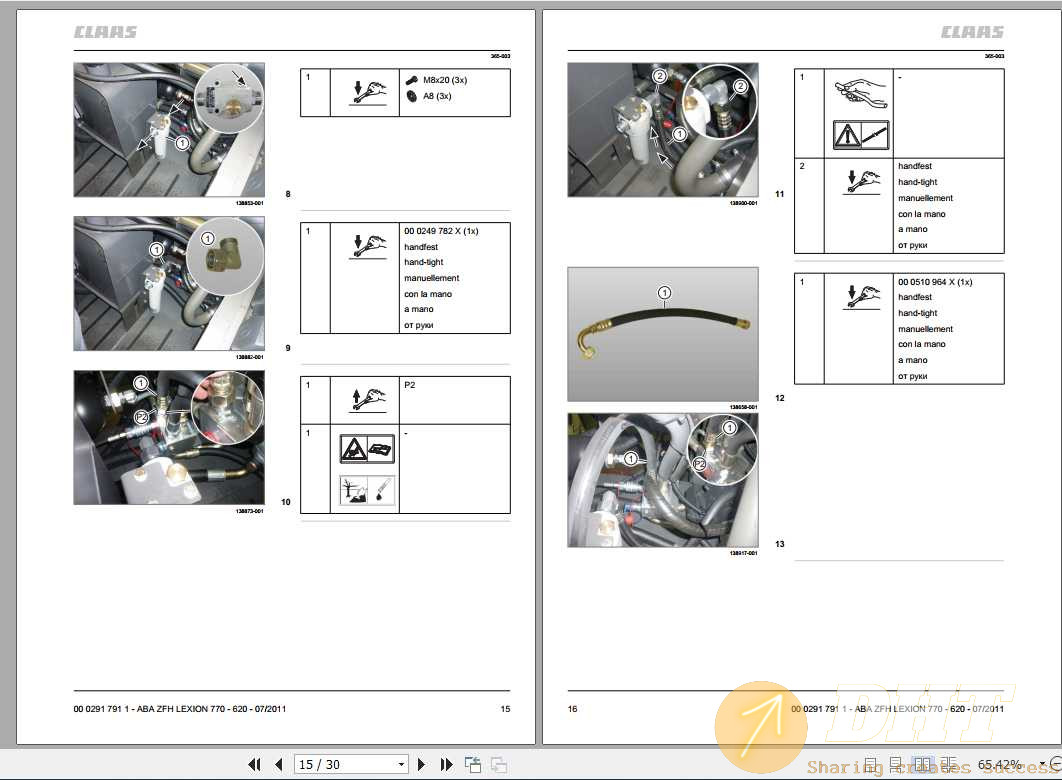Go to the next page
The image size is (1062, 780).
(x=421, y=764)
